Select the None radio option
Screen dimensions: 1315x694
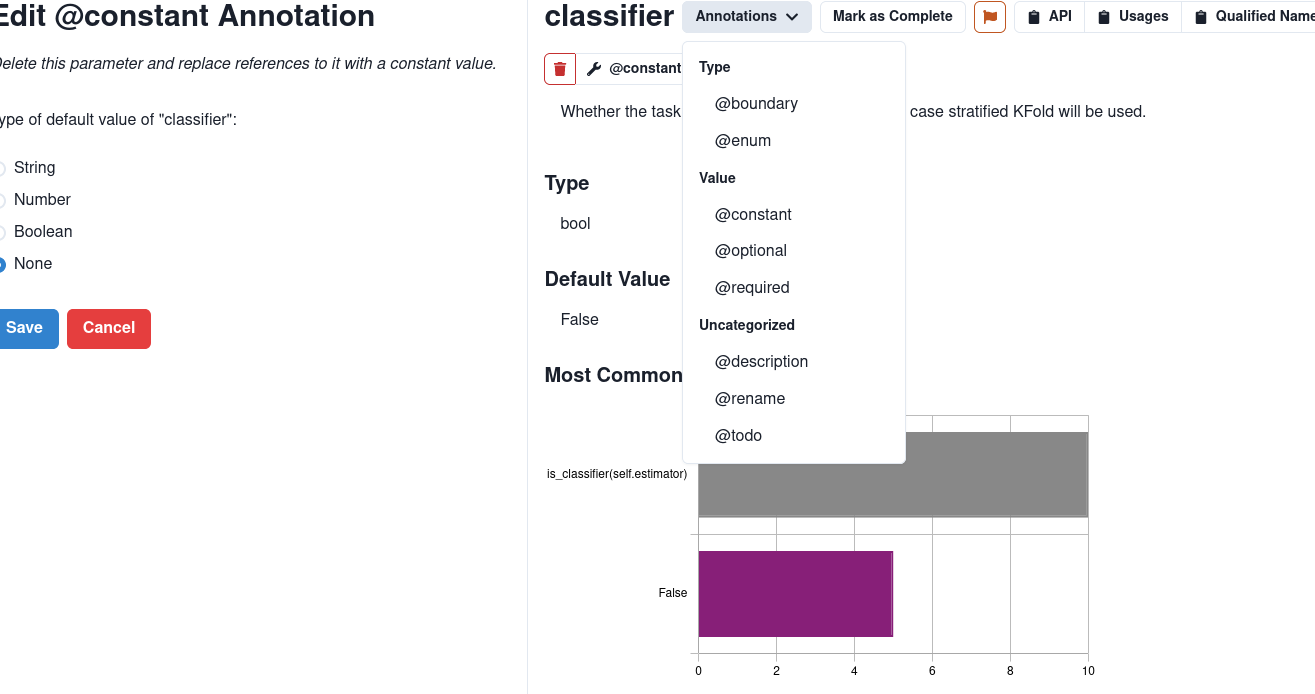(x=2, y=265)
